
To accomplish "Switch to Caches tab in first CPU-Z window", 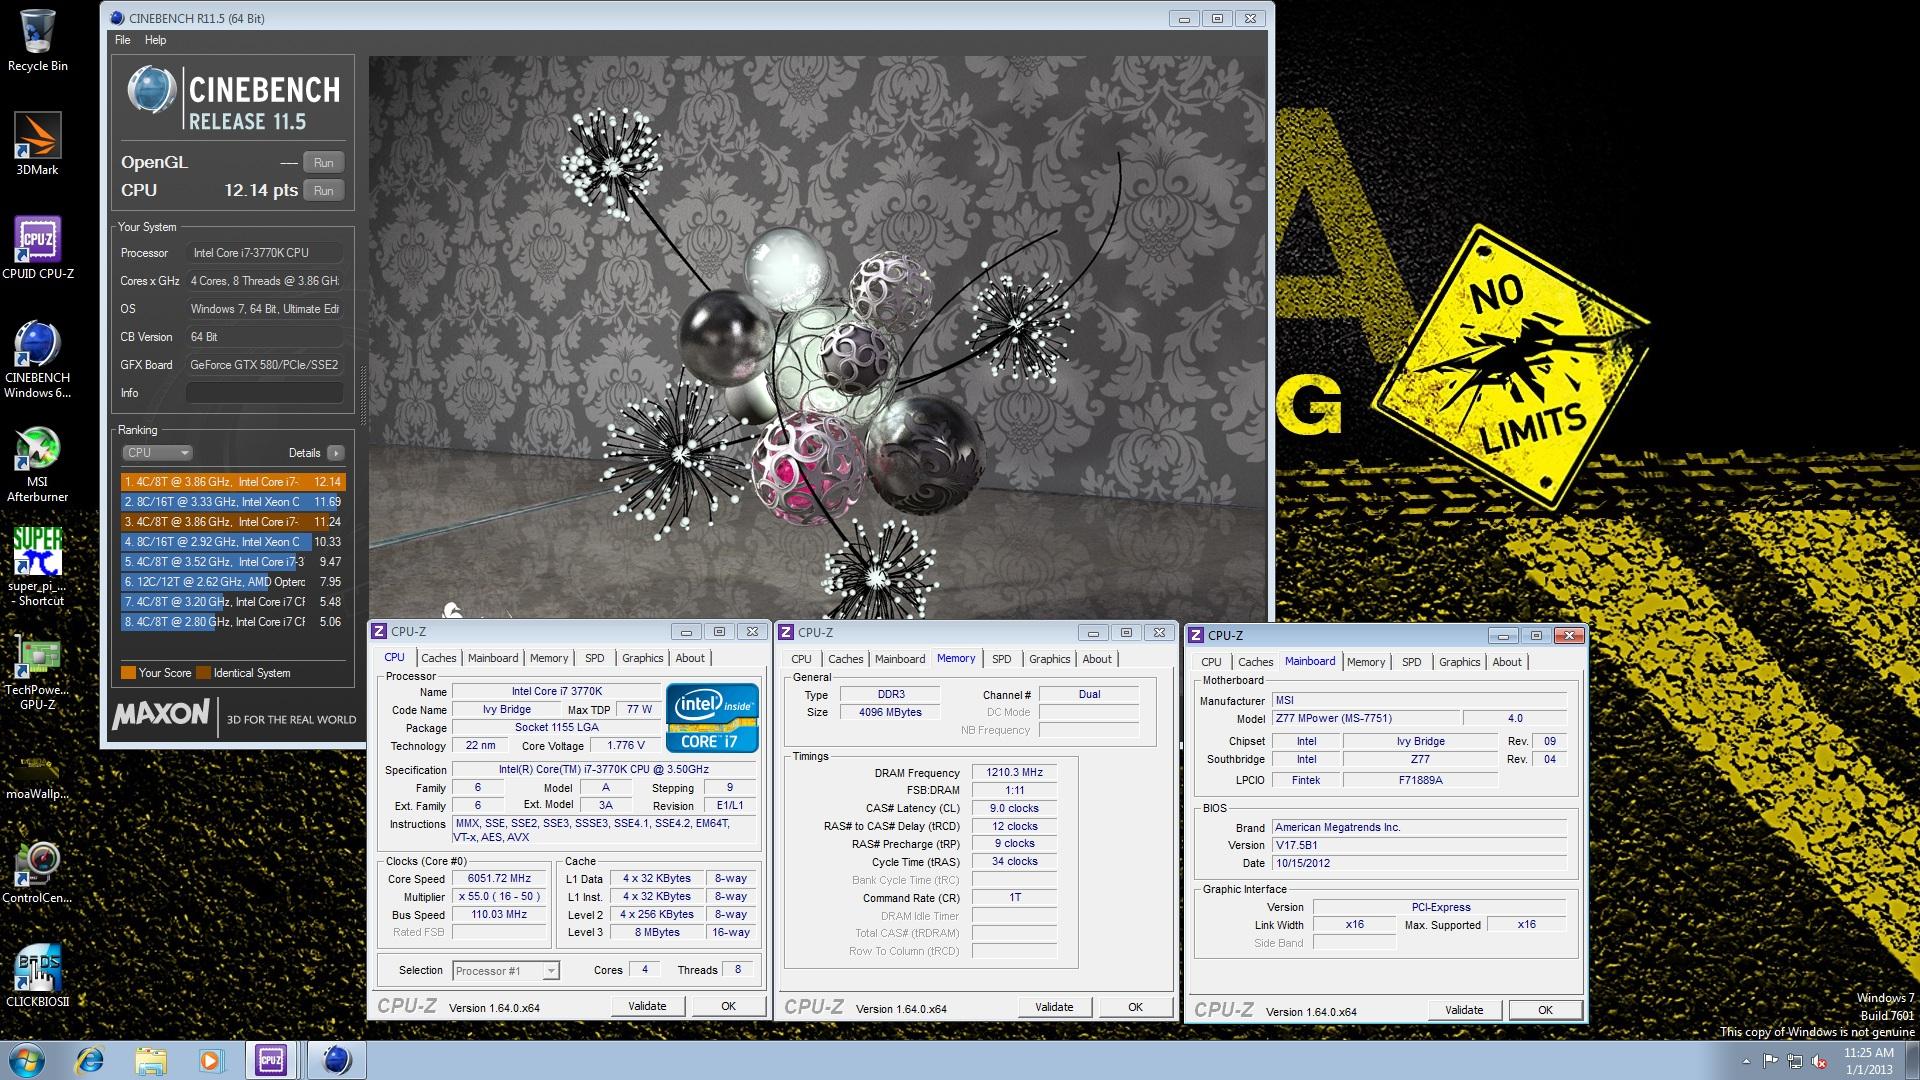I will tap(438, 658).
